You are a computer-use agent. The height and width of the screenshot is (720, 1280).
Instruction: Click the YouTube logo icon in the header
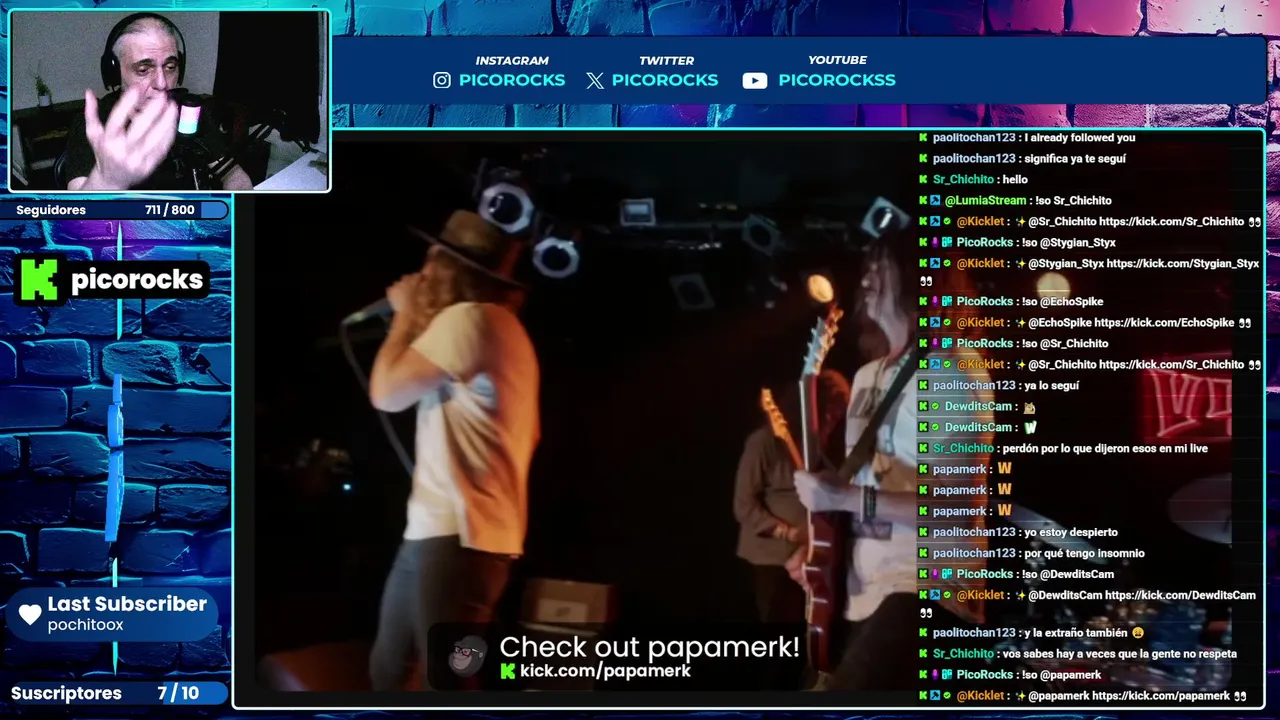(x=755, y=80)
